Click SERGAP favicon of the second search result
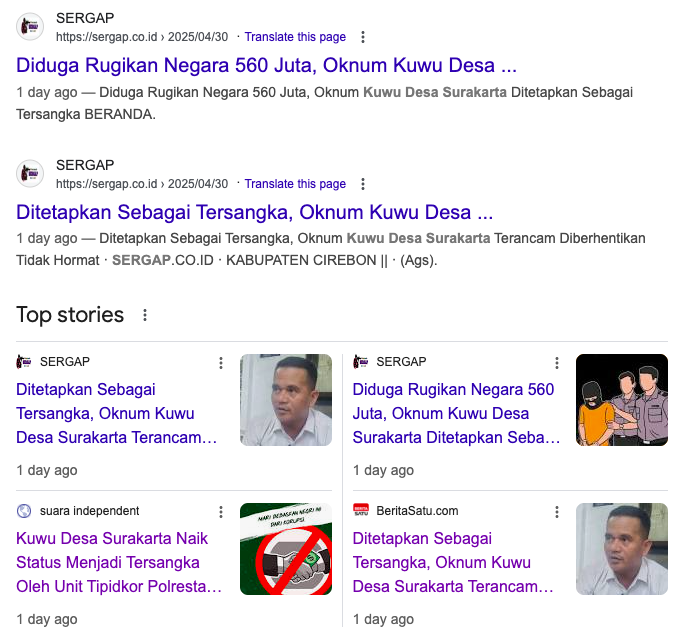This screenshot has height=641, width=696. click(x=30, y=173)
